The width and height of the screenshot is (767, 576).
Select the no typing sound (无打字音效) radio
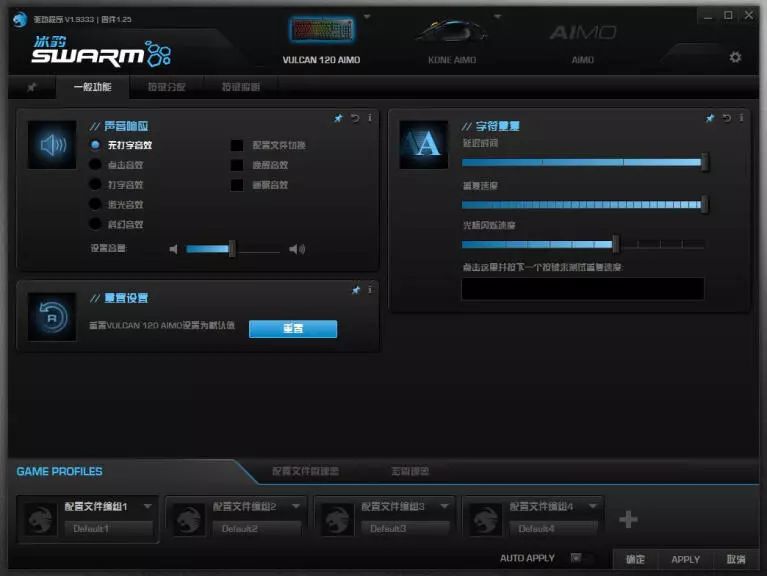pos(95,145)
